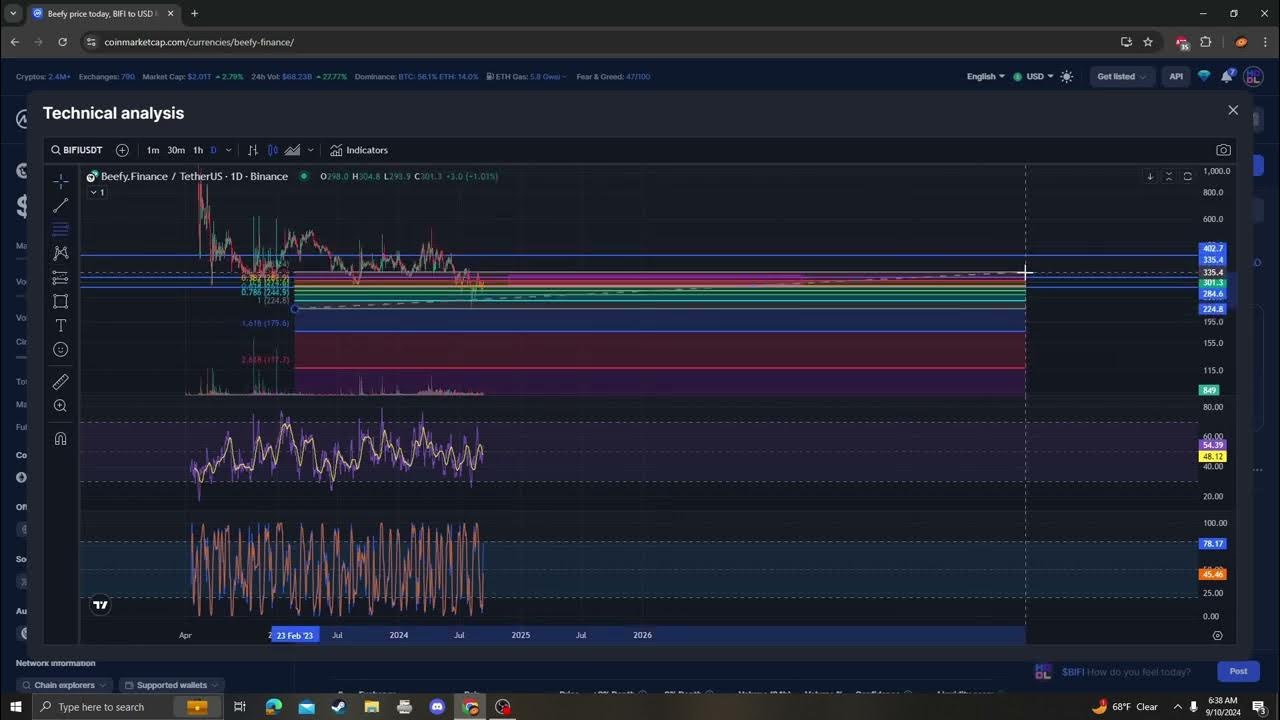Viewport: 1280px width, 720px height.
Task: Select the ruler measure tool
Action: (x=60, y=382)
